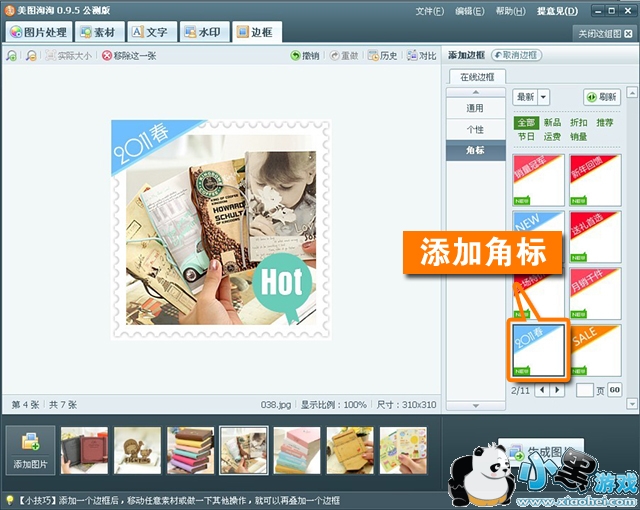Click 取消边框 cancel border button
Image resolution: width=640 pixels, height=510 pixels.
(x=516, y=55)
